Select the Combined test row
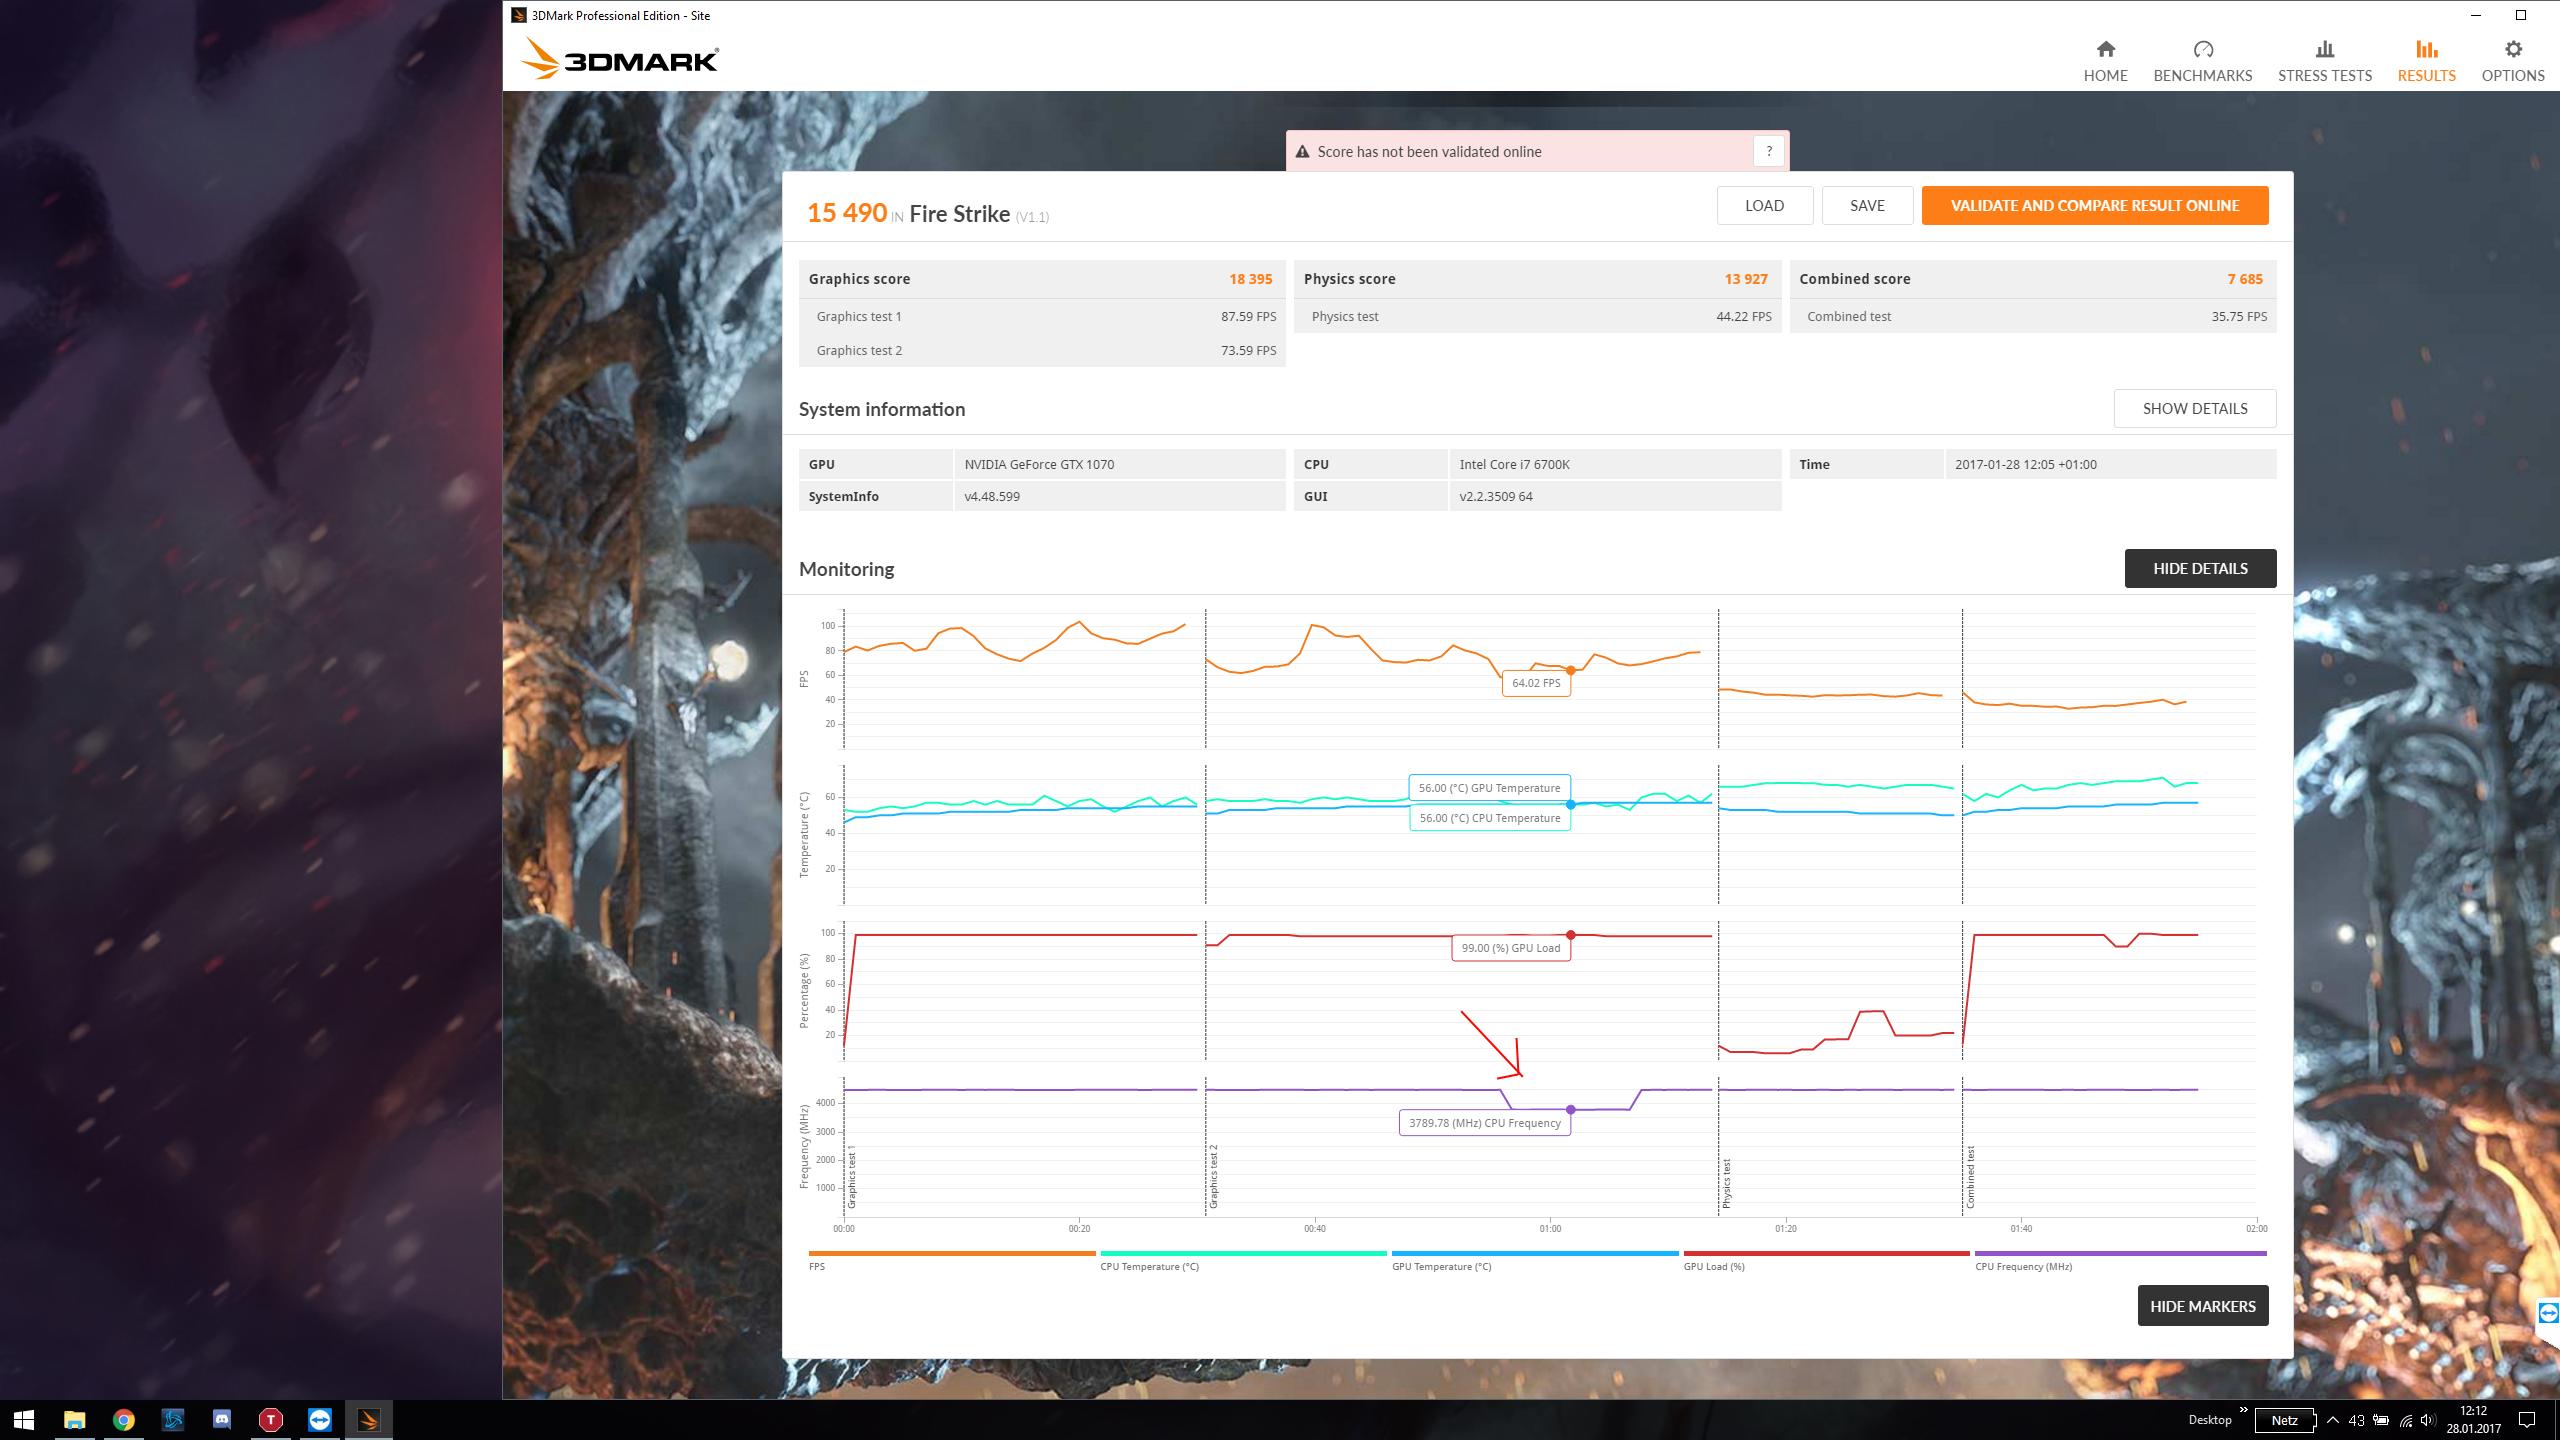2560x1440 pixels. (2033, 316)
